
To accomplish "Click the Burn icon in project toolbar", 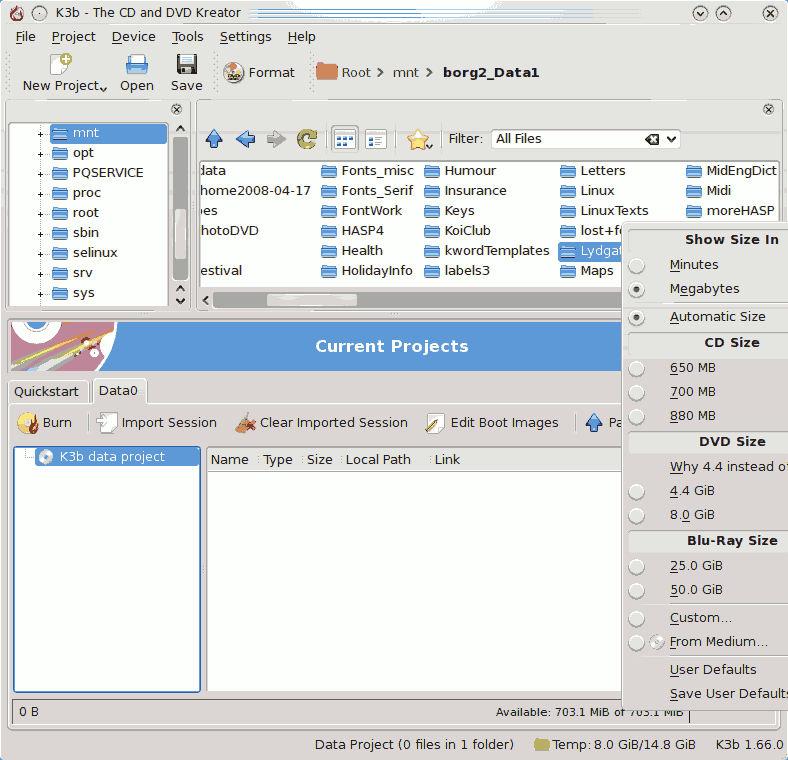I will click(27, 423).
